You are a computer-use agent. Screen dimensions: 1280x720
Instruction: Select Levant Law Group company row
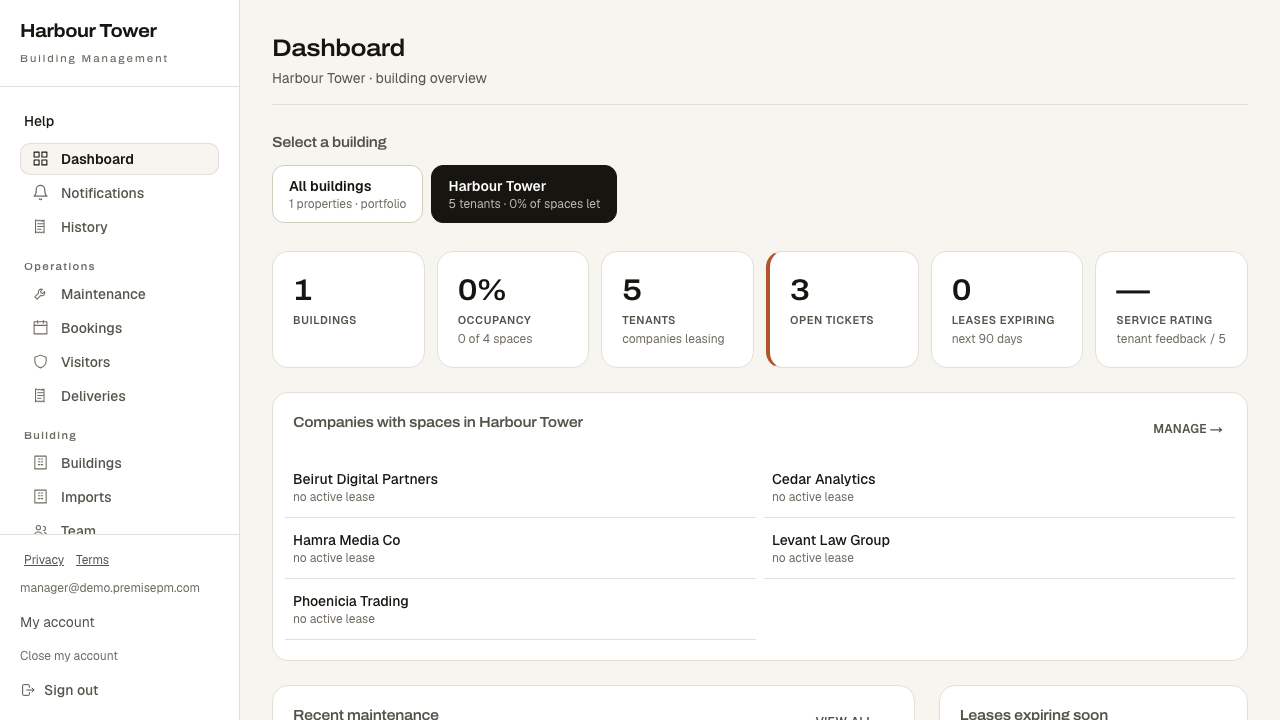pos(999,548)
